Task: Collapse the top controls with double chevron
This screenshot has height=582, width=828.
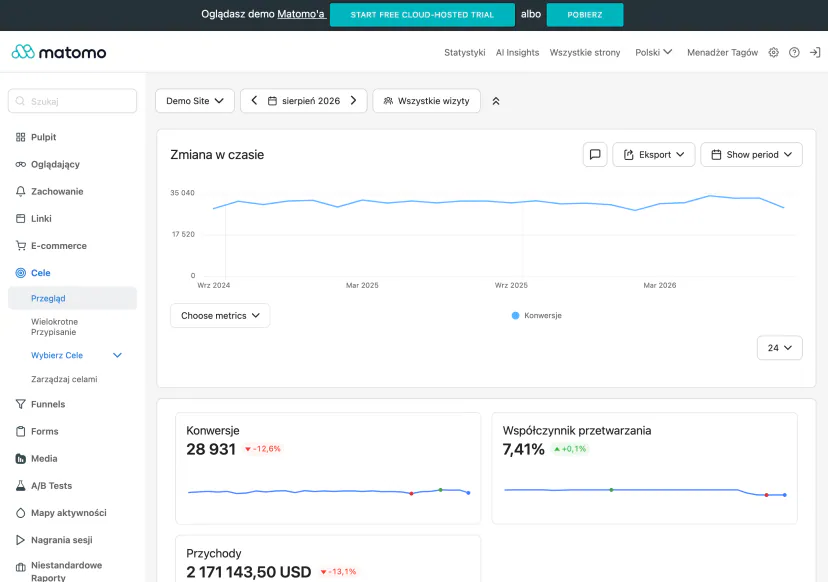Action: [496, 101]
